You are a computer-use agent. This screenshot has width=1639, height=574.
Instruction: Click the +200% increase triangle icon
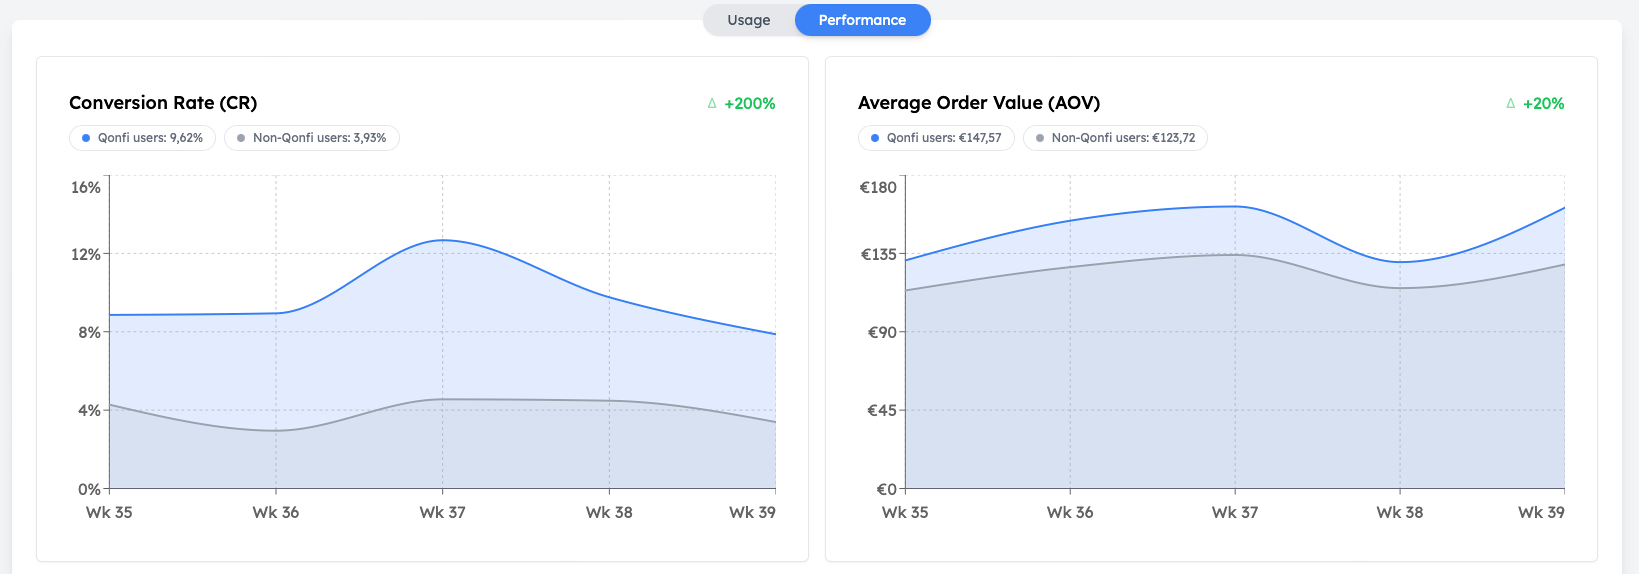coord(712,103)
